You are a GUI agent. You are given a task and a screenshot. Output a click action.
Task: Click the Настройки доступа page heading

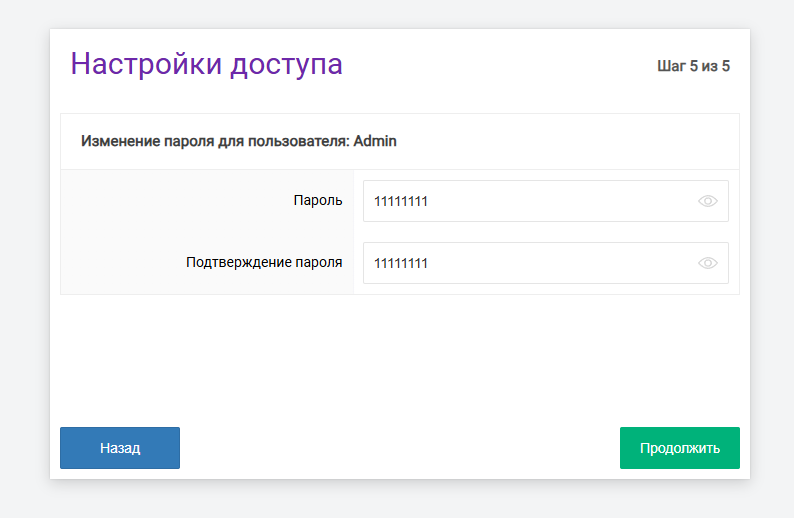click(x=206, y=64)
